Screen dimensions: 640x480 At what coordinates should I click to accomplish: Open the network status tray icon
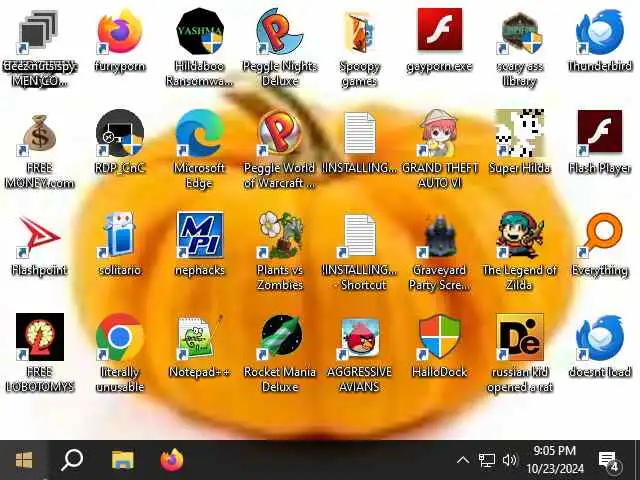(486, 460)
